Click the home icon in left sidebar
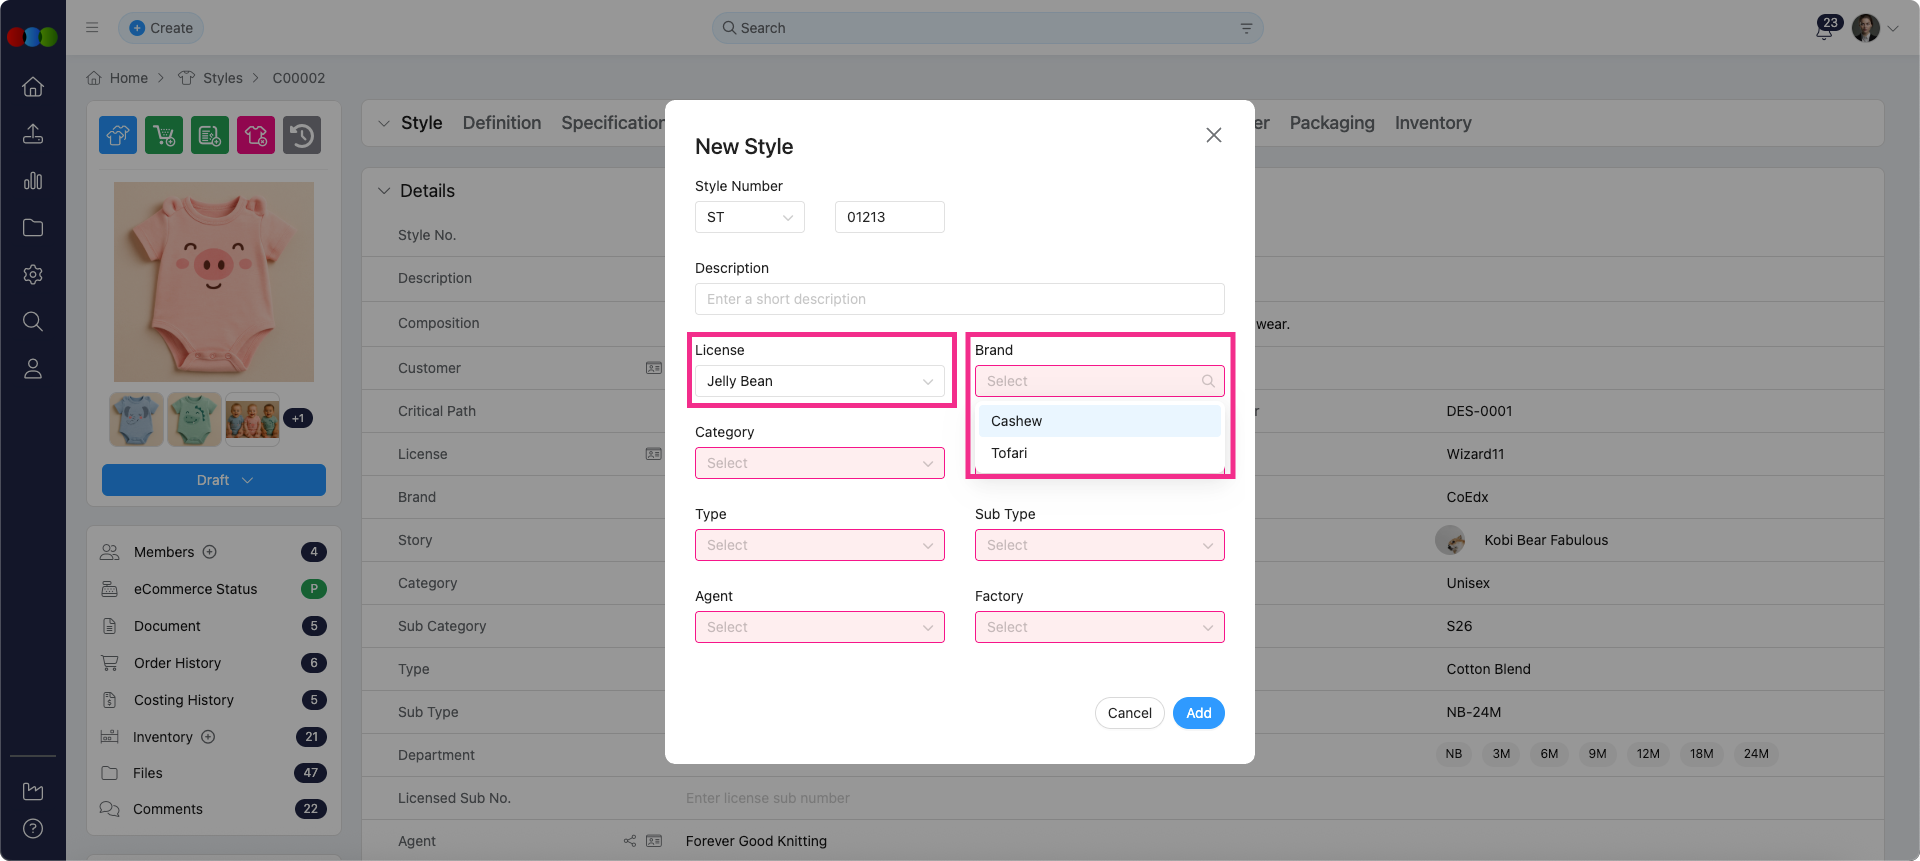 (33, 87)
